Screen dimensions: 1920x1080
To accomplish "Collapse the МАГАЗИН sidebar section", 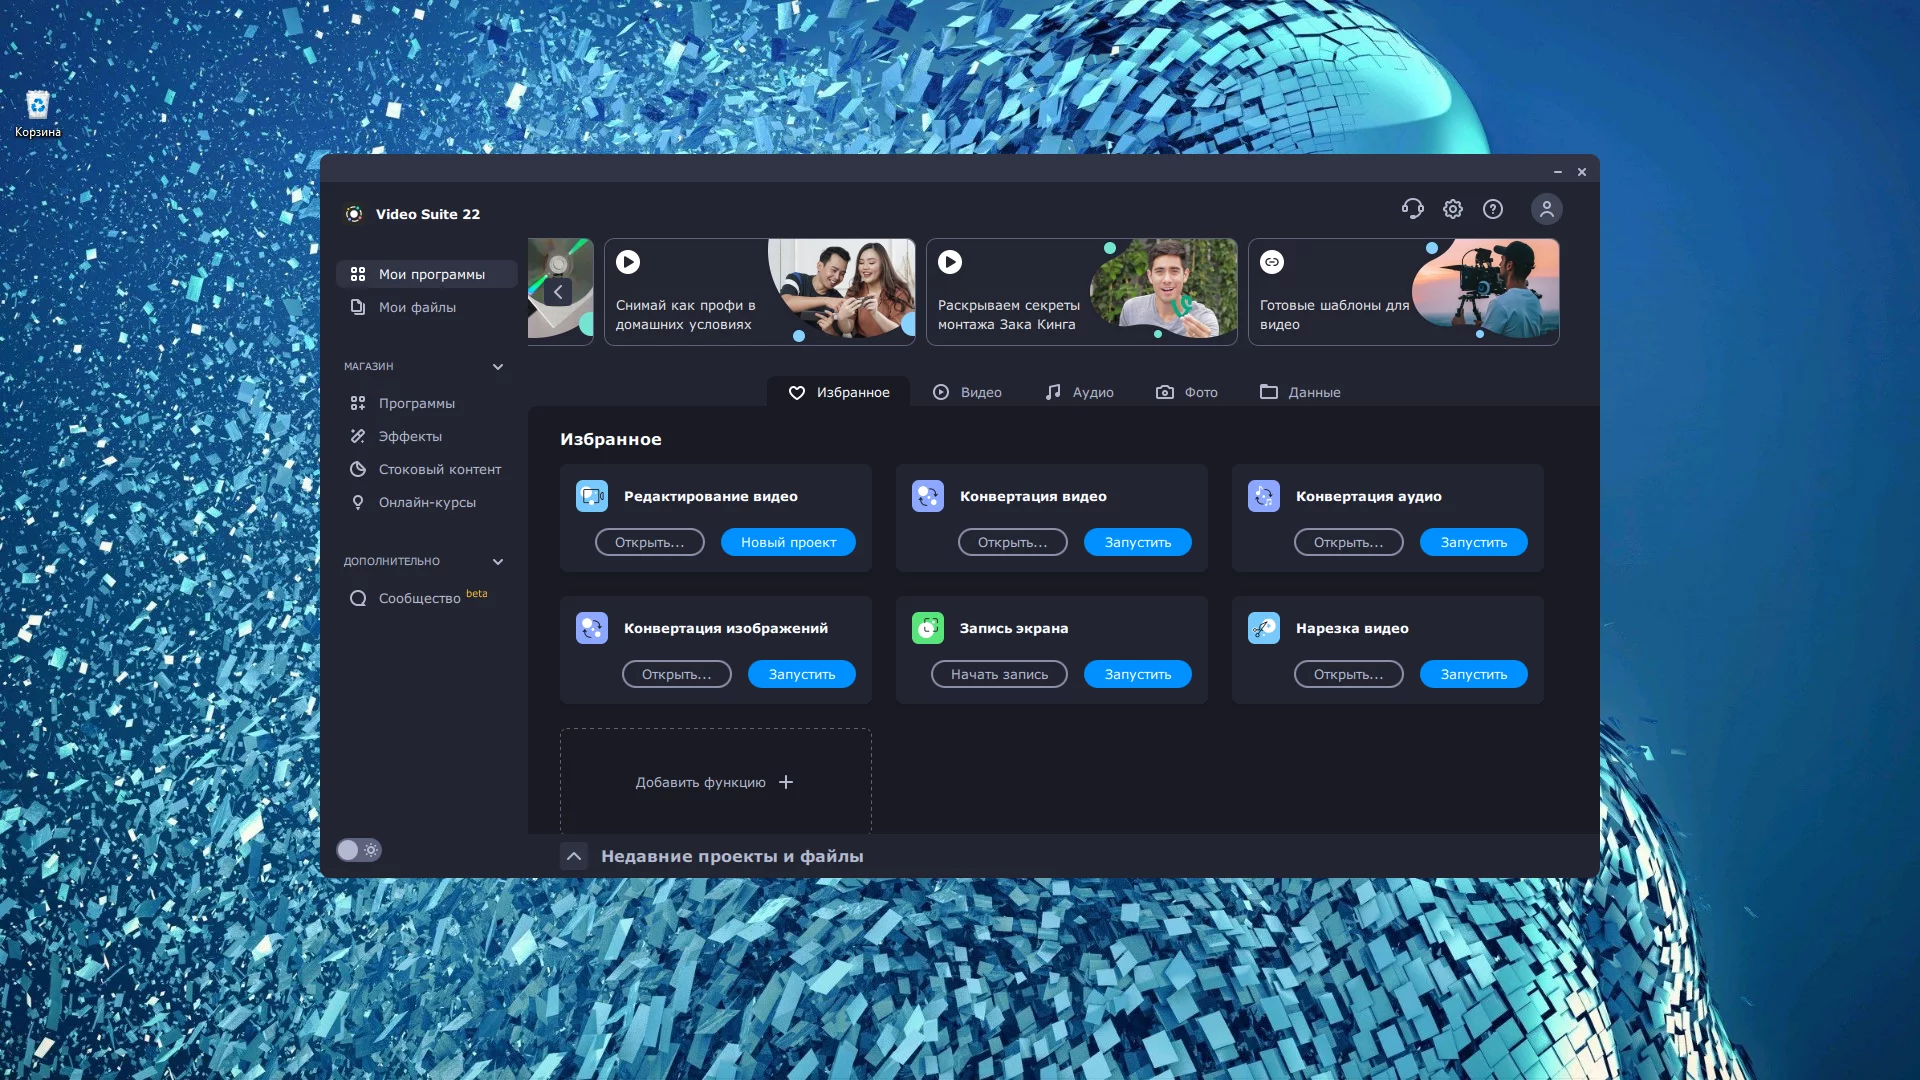I will click(x=498, y=367).
